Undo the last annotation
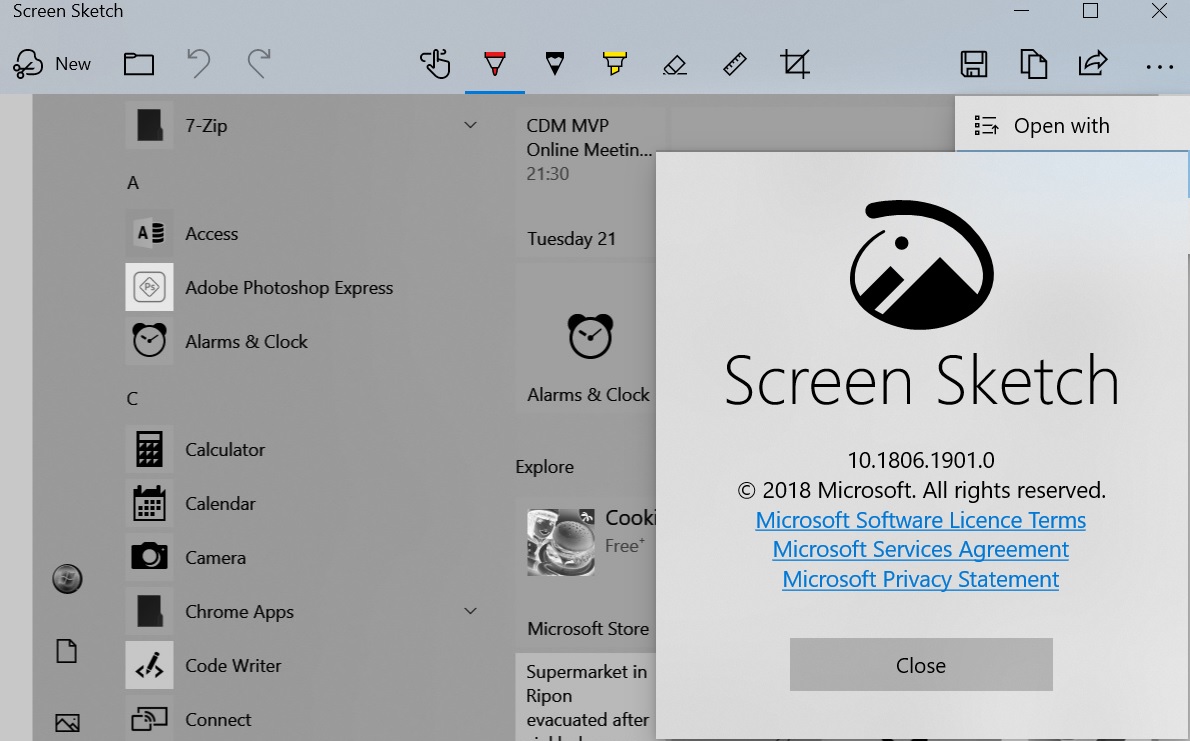The height and width of the screenshot is (741, 1190). [198, 63]
